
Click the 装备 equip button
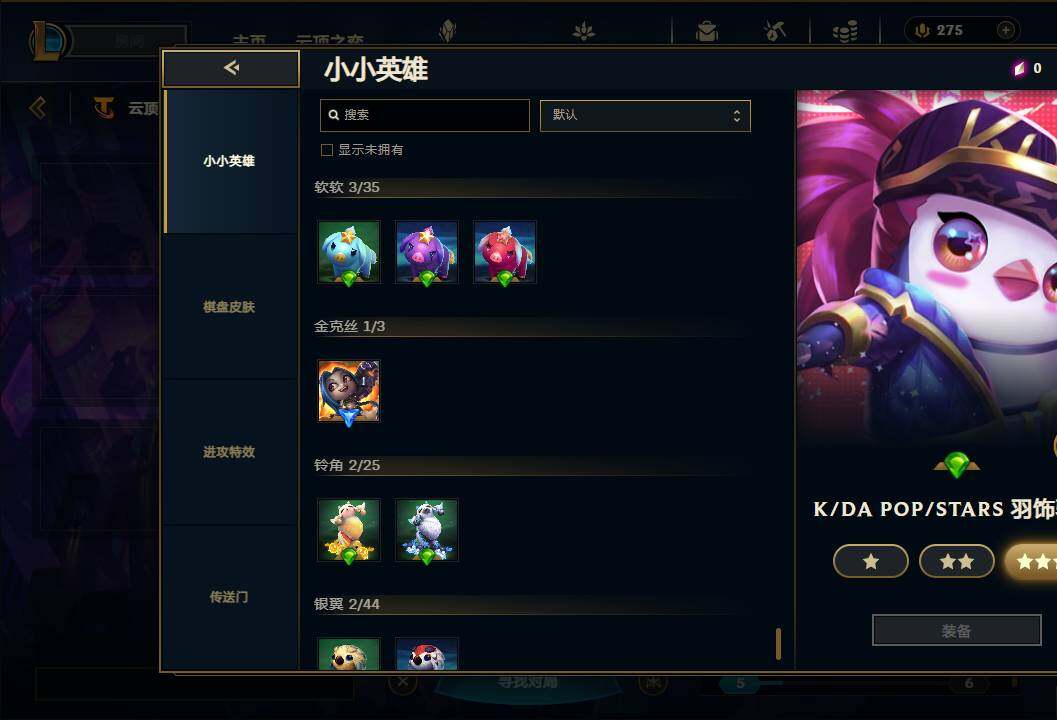[x=957, y=630]
